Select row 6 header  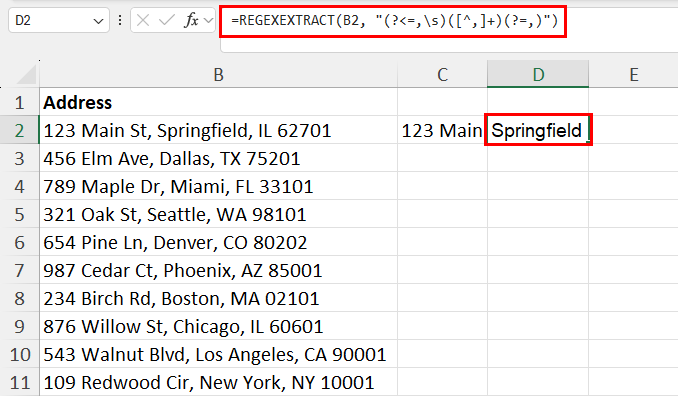click(19, 243)
